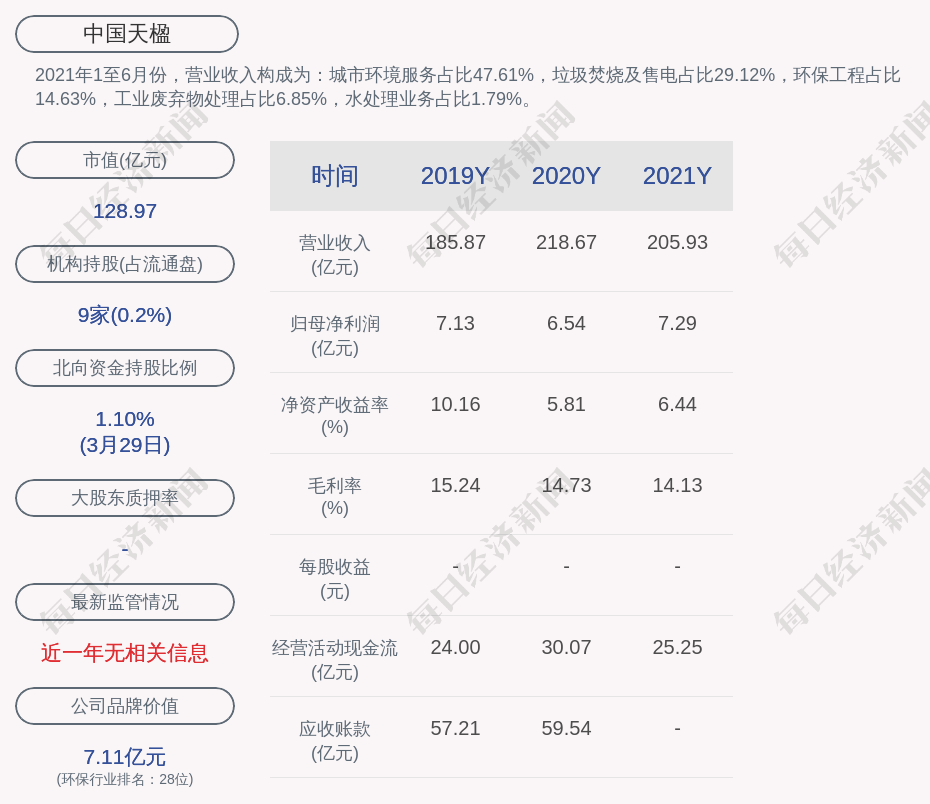Click the ROE value 5.81
Viewport: 930px width, 804px height.
point(566,404)
